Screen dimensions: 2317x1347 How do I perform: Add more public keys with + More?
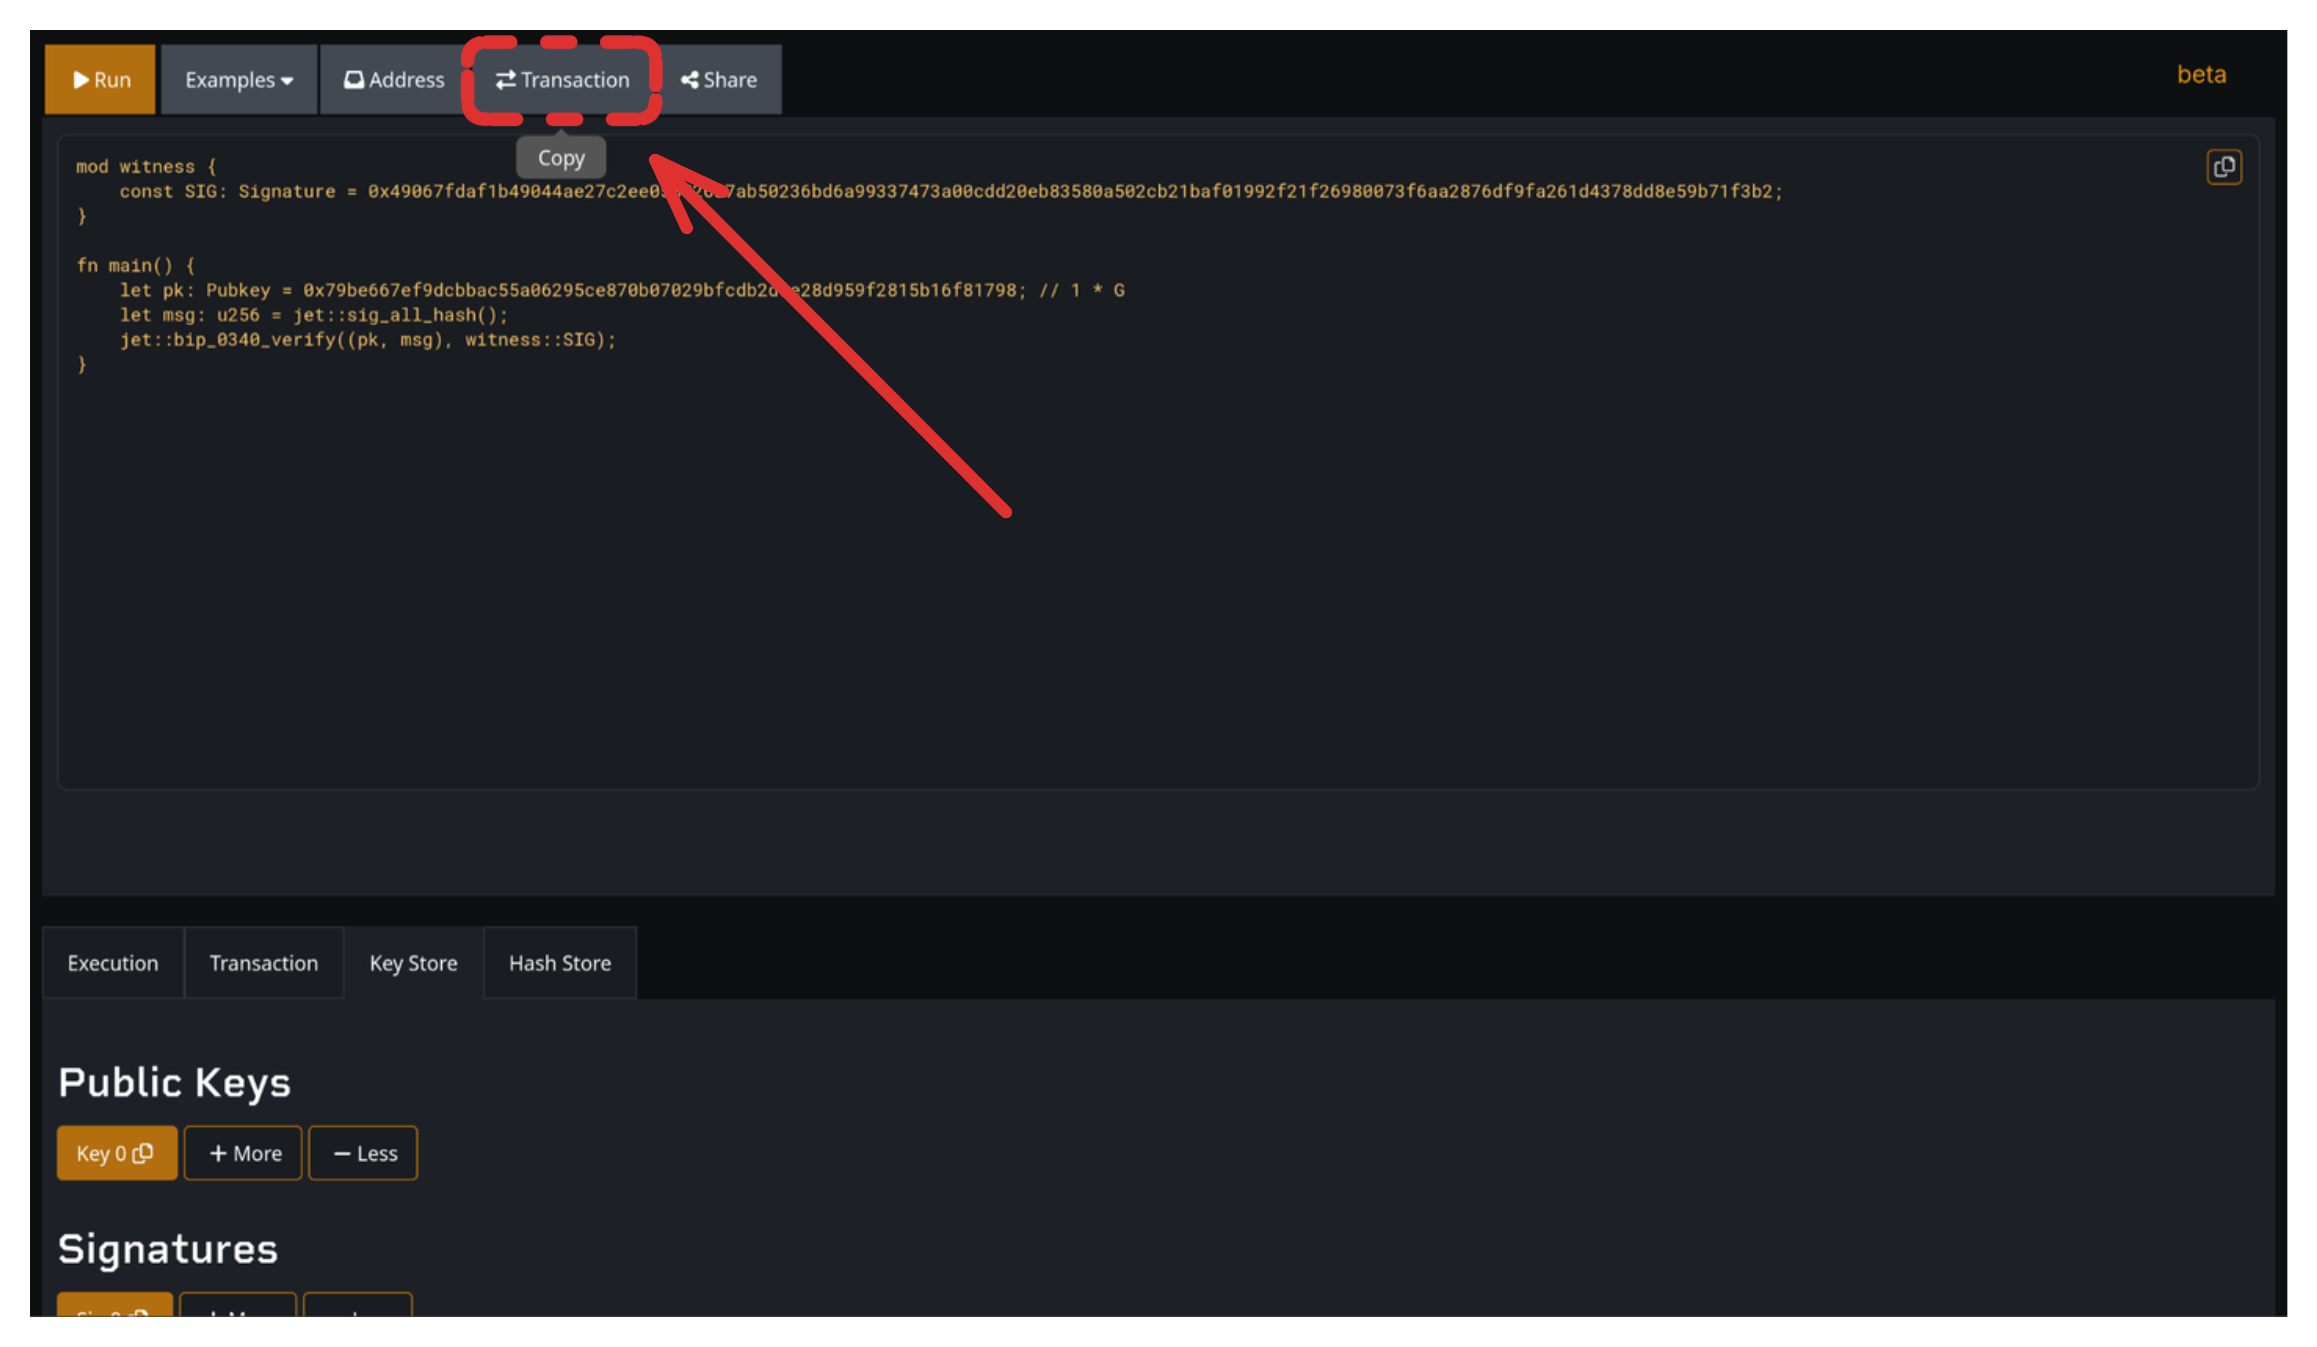[243, 1153]
